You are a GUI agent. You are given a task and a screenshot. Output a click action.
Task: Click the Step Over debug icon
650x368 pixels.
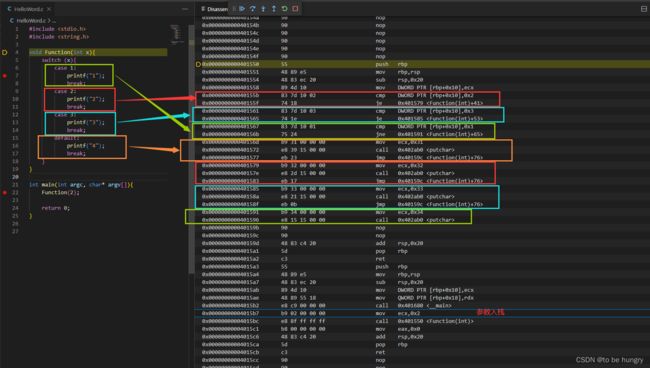[252, 8]
